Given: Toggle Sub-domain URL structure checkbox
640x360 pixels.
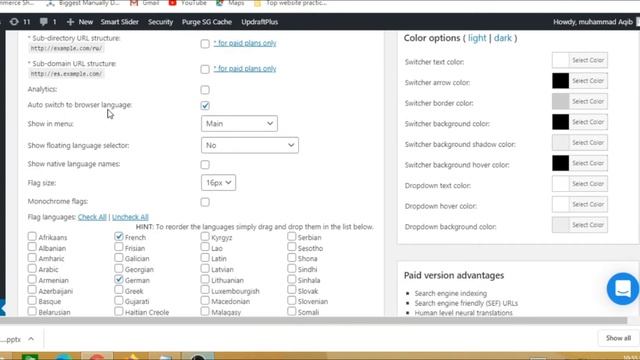Looking at the screenshot, I should coord(205,69).
